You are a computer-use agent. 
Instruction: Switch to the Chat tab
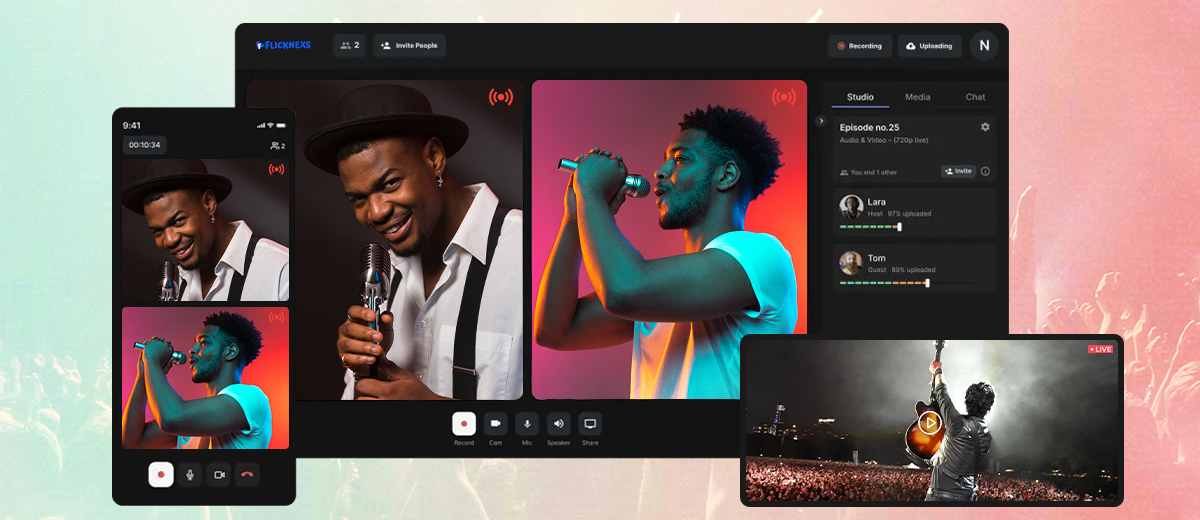975,97
